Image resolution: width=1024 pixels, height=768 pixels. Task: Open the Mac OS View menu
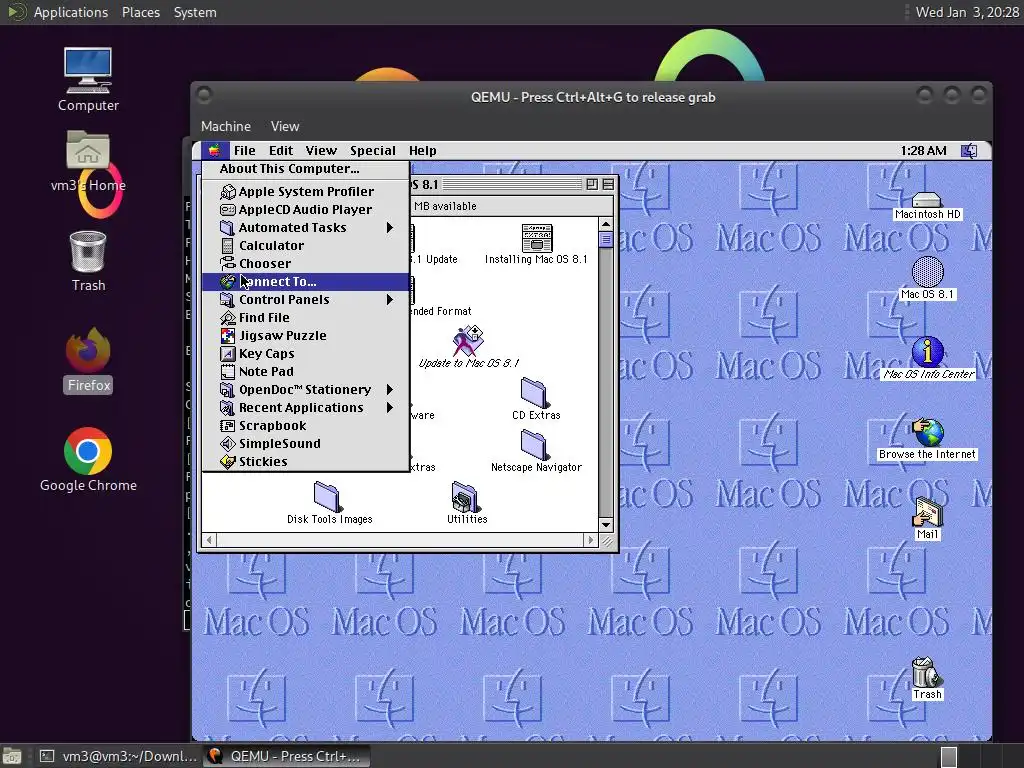tap(321, 151)
